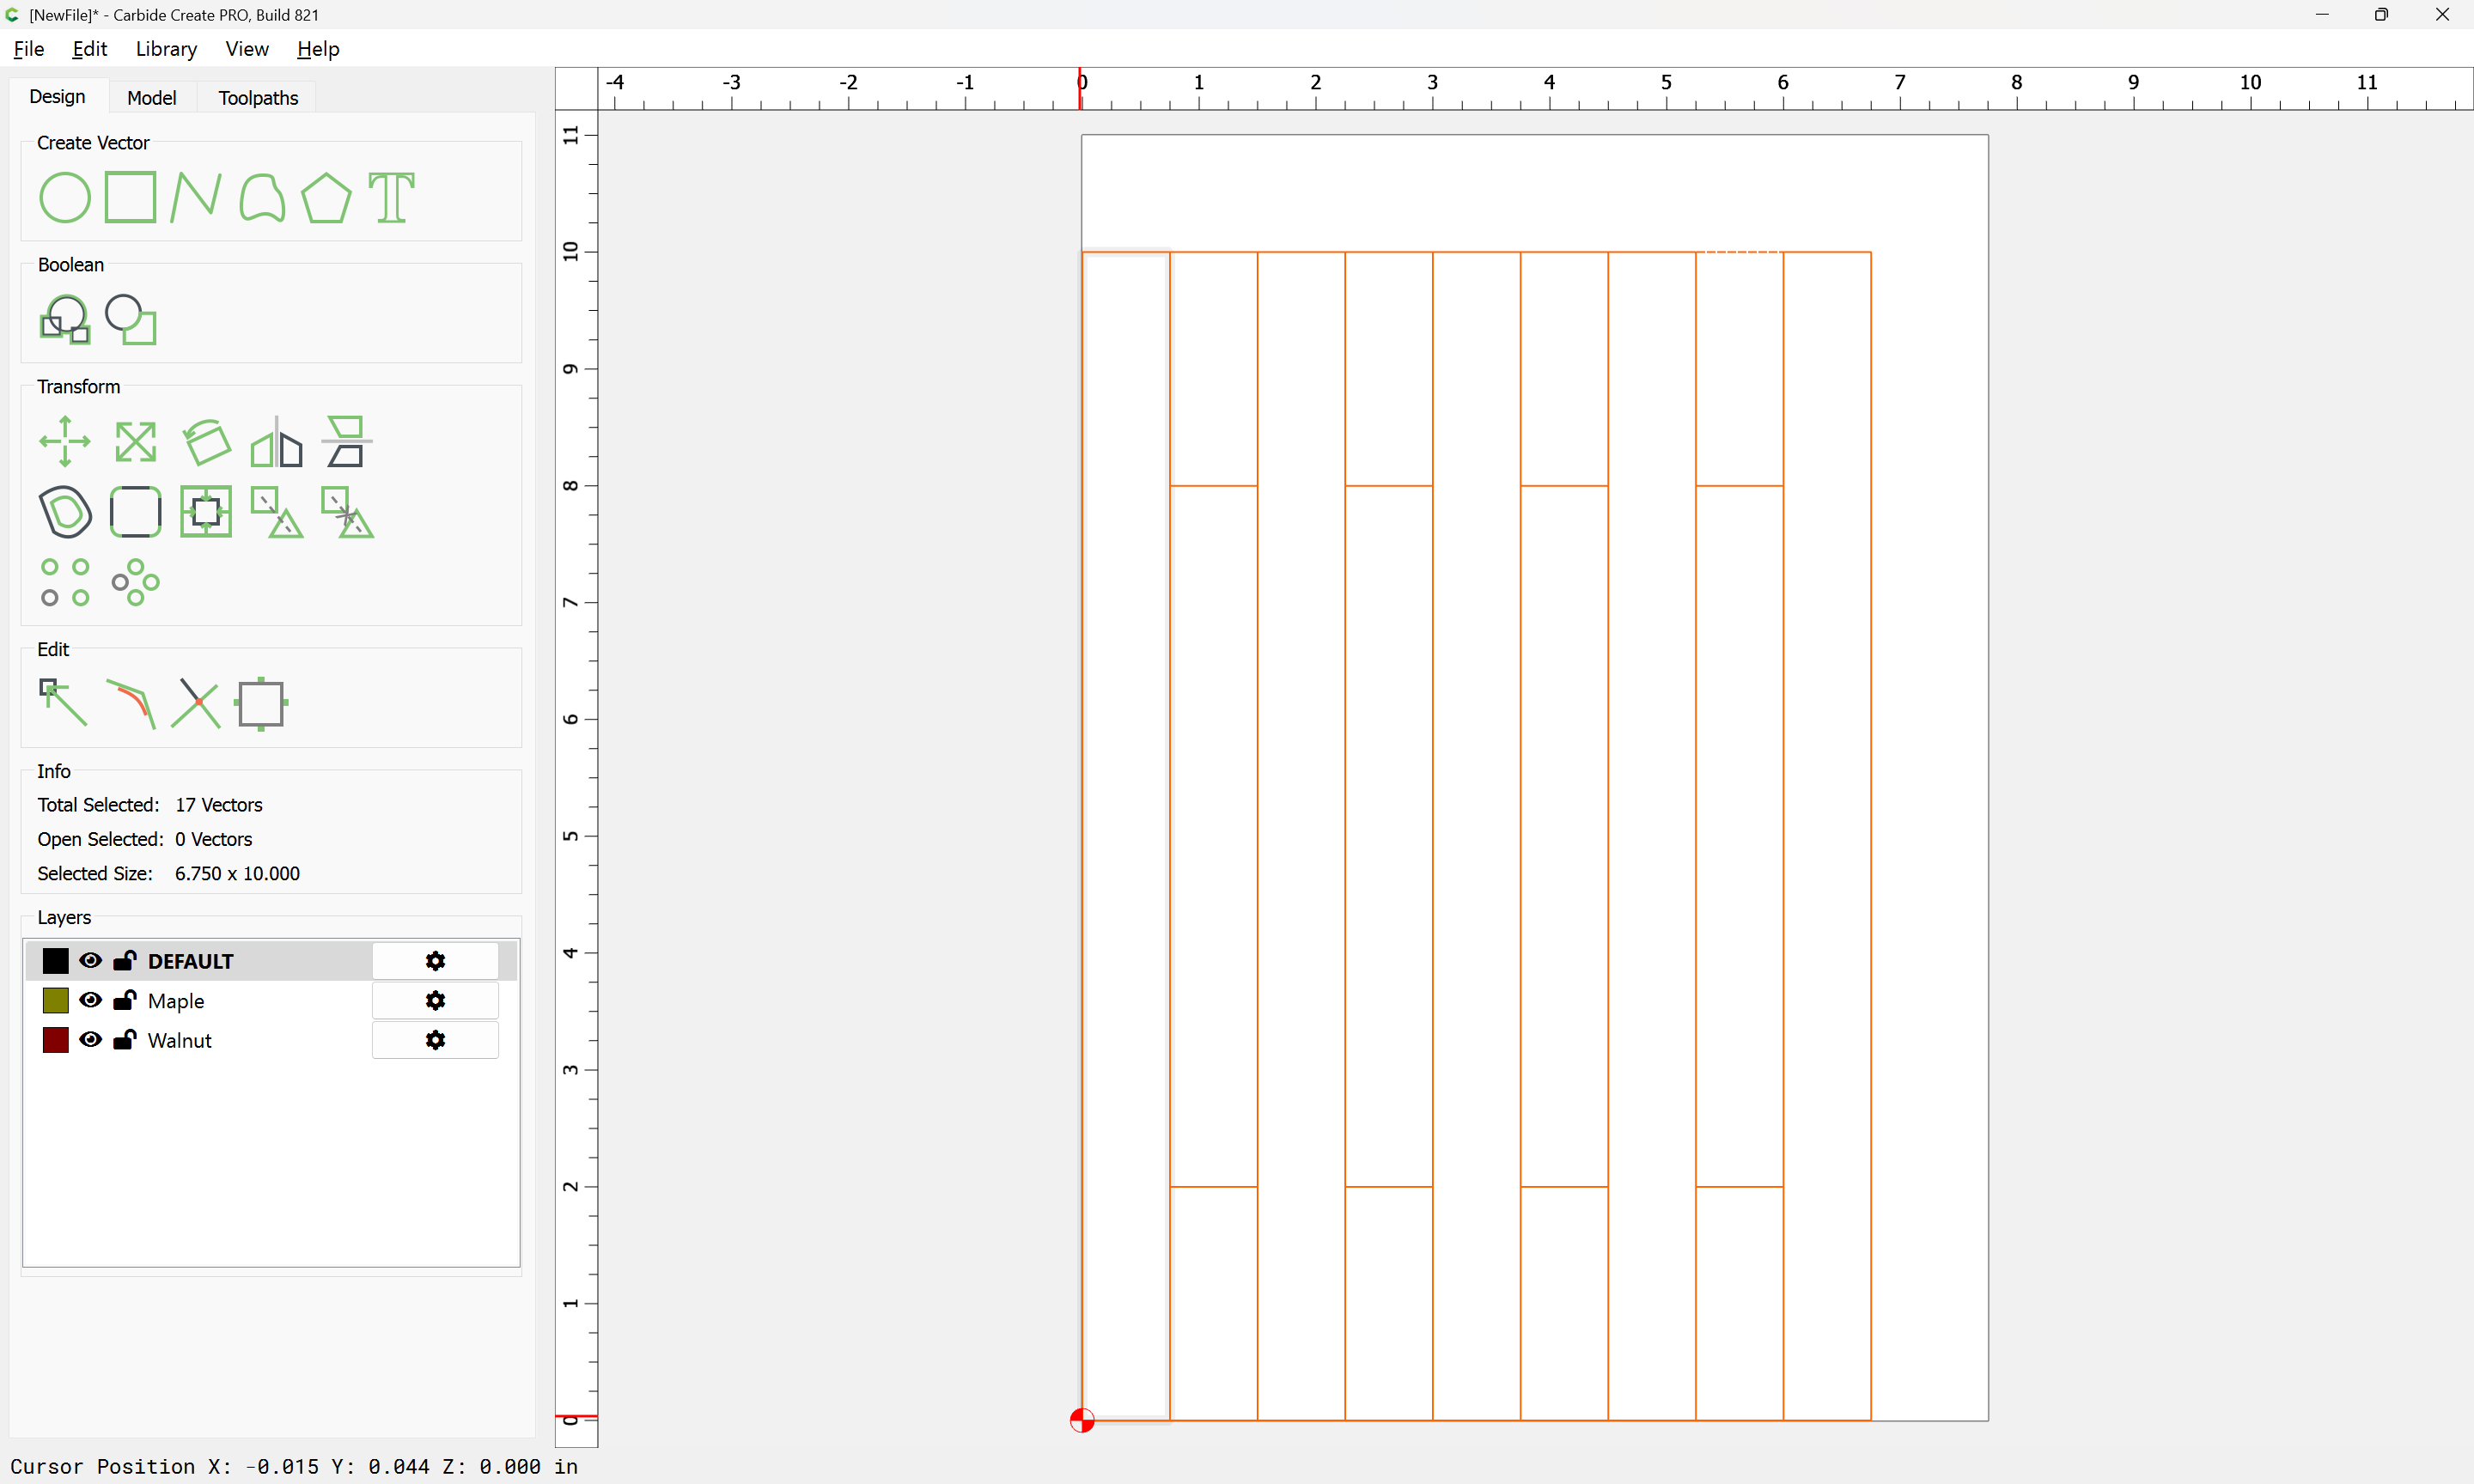Lock the DEFAULT layer
The width and height of the screenshot is (2474, 1484).
click(x=125, y=961)
